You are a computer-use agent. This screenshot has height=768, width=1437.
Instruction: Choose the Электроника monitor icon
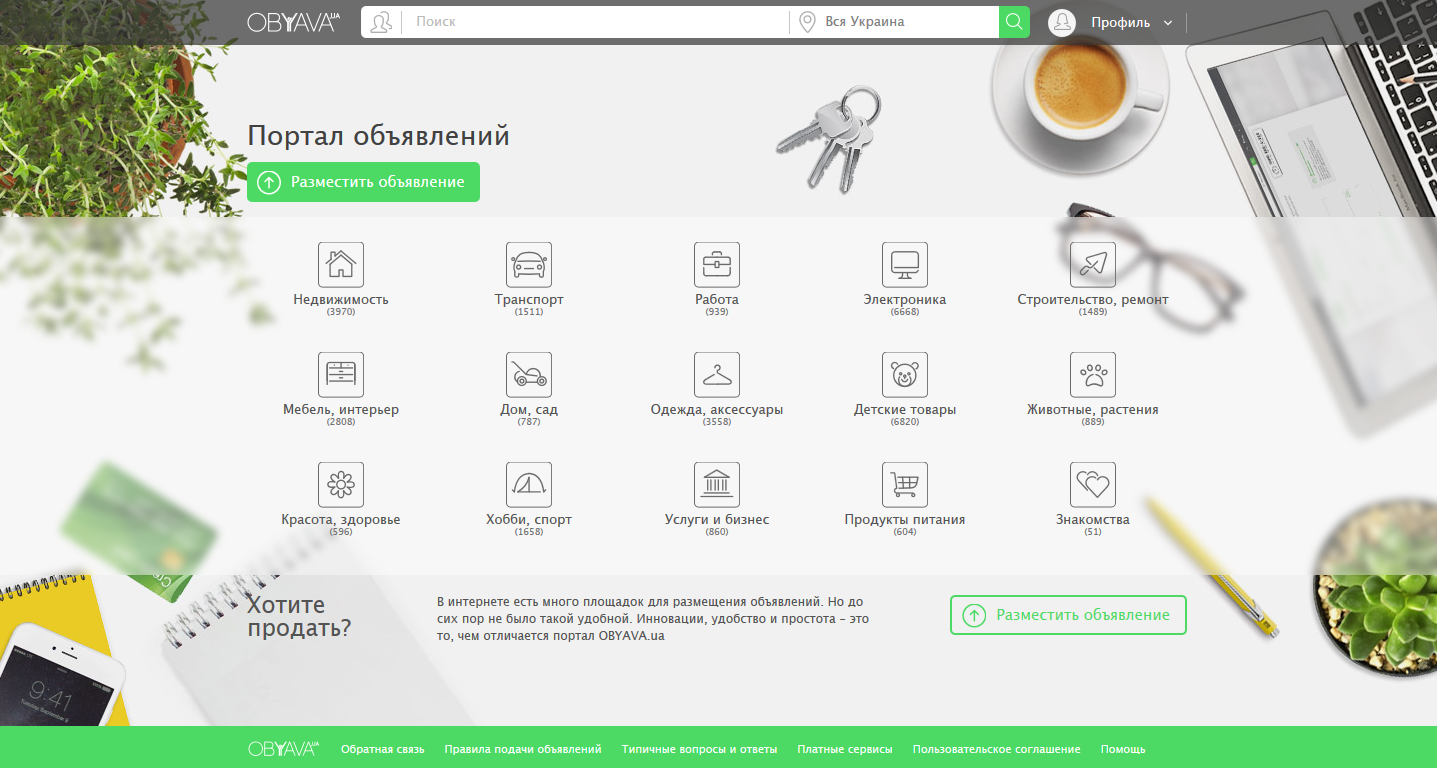(x=905, y=265)
